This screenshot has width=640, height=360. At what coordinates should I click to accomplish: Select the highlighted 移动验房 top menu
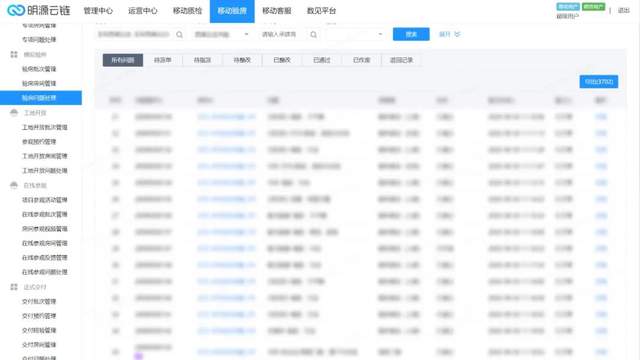click(x=232, y=11)
